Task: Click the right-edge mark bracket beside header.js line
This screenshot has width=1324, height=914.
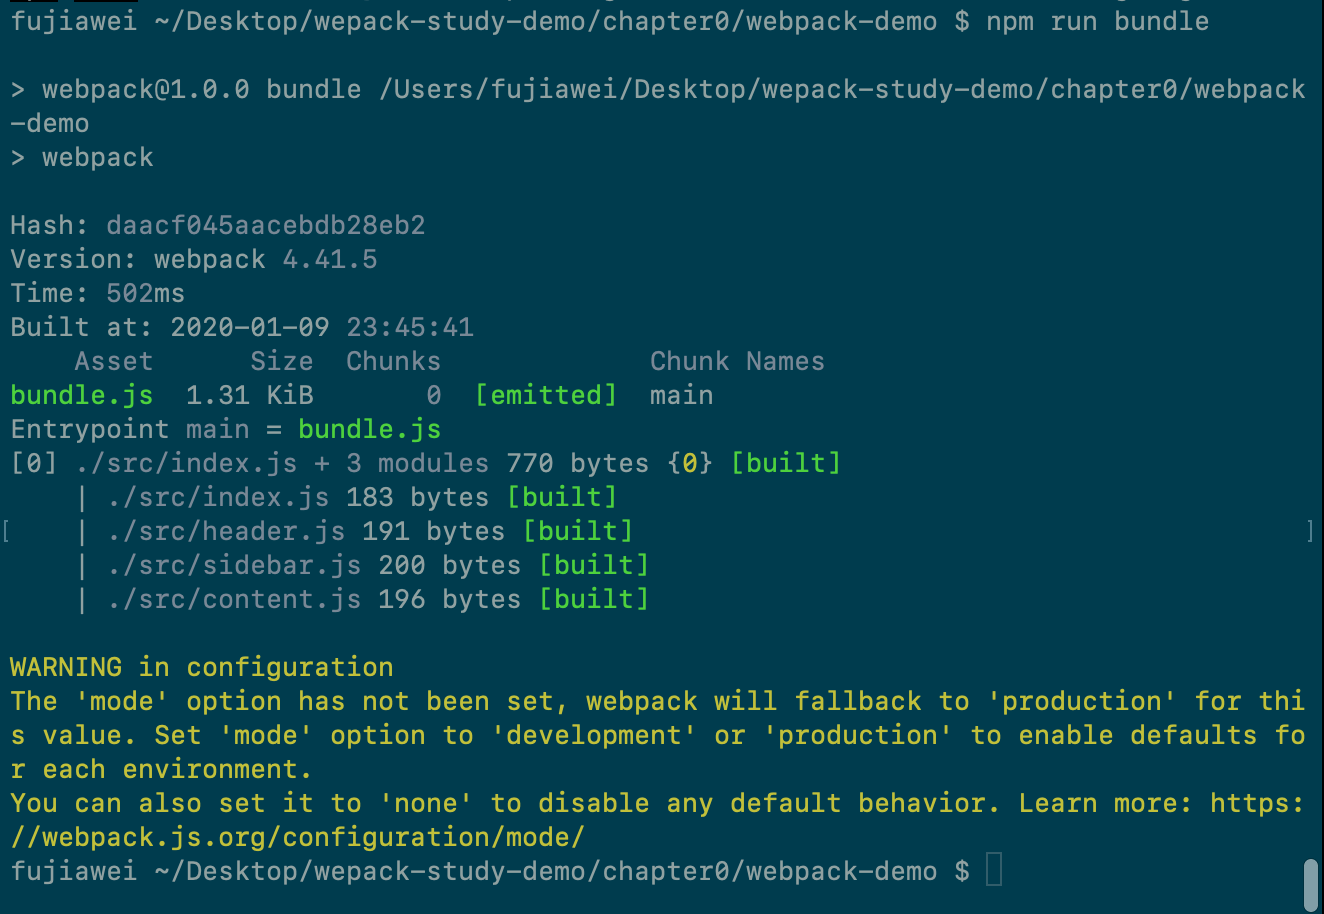Action: 1310,531
